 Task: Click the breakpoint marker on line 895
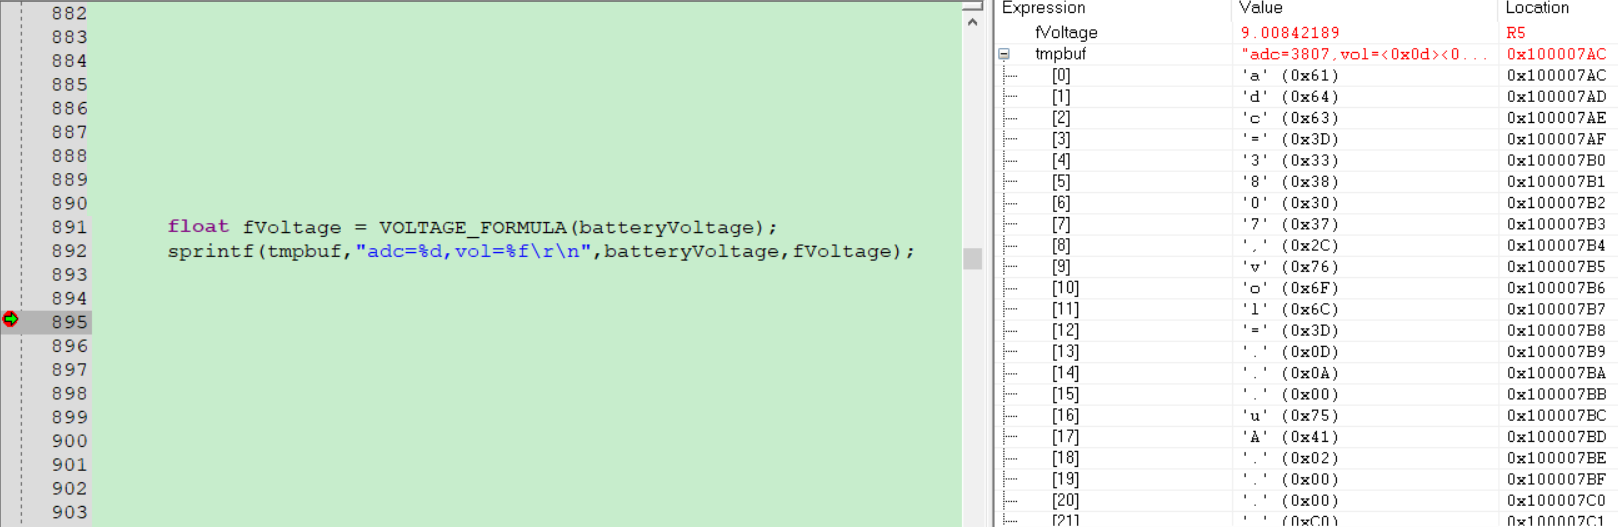(x=10, y=319)
